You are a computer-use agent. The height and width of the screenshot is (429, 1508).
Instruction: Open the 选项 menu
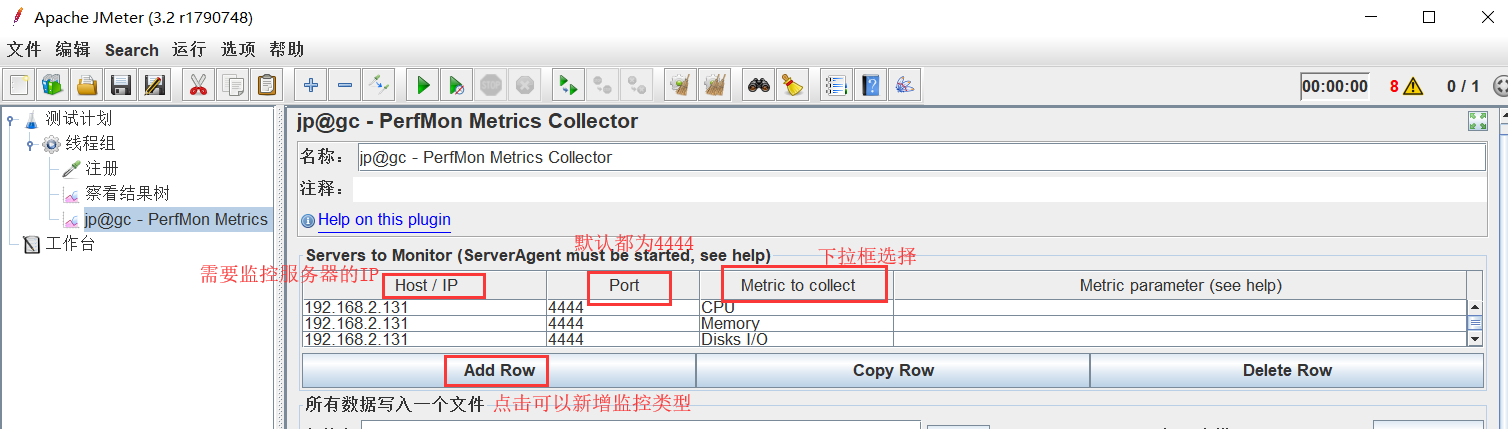(x=238, y=49)
